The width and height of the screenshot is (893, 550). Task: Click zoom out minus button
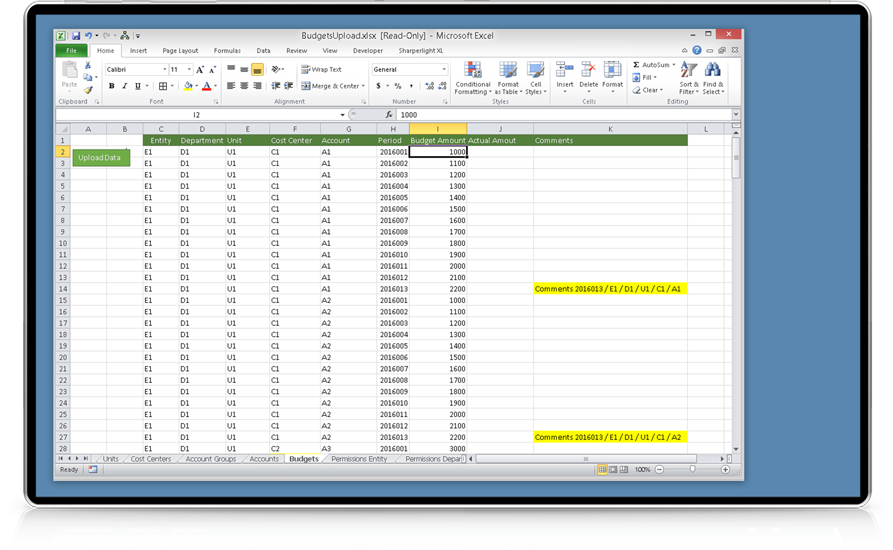point(659,470)
